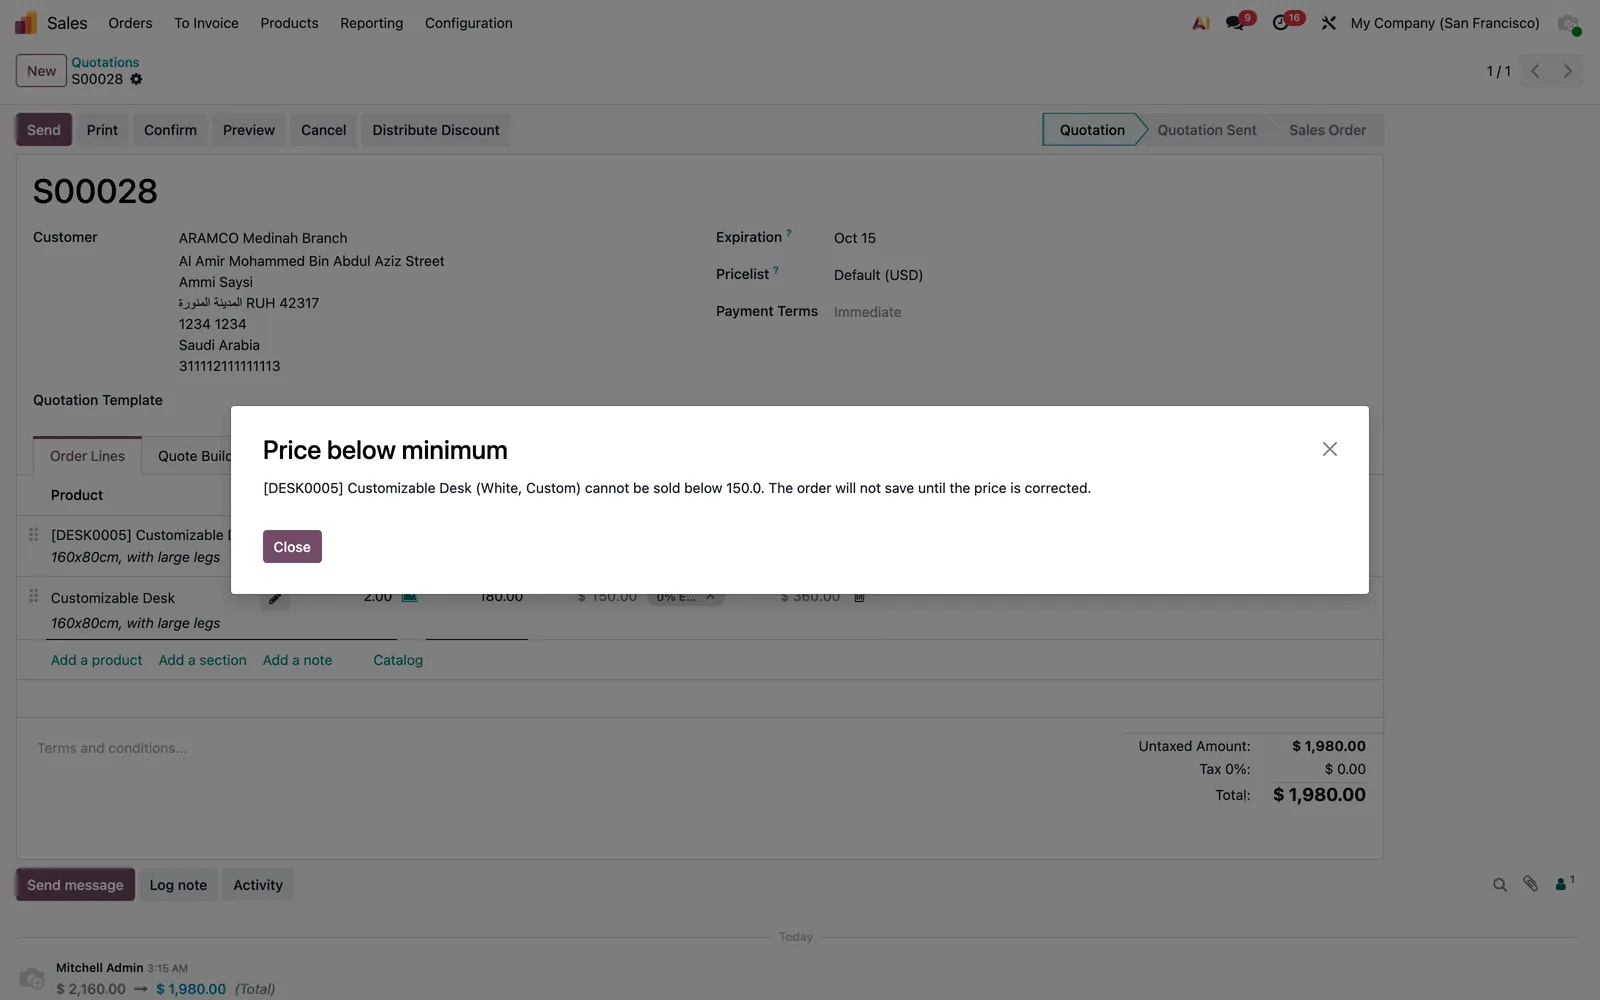Switch to the Order Lines tab

tap(87, 456)
